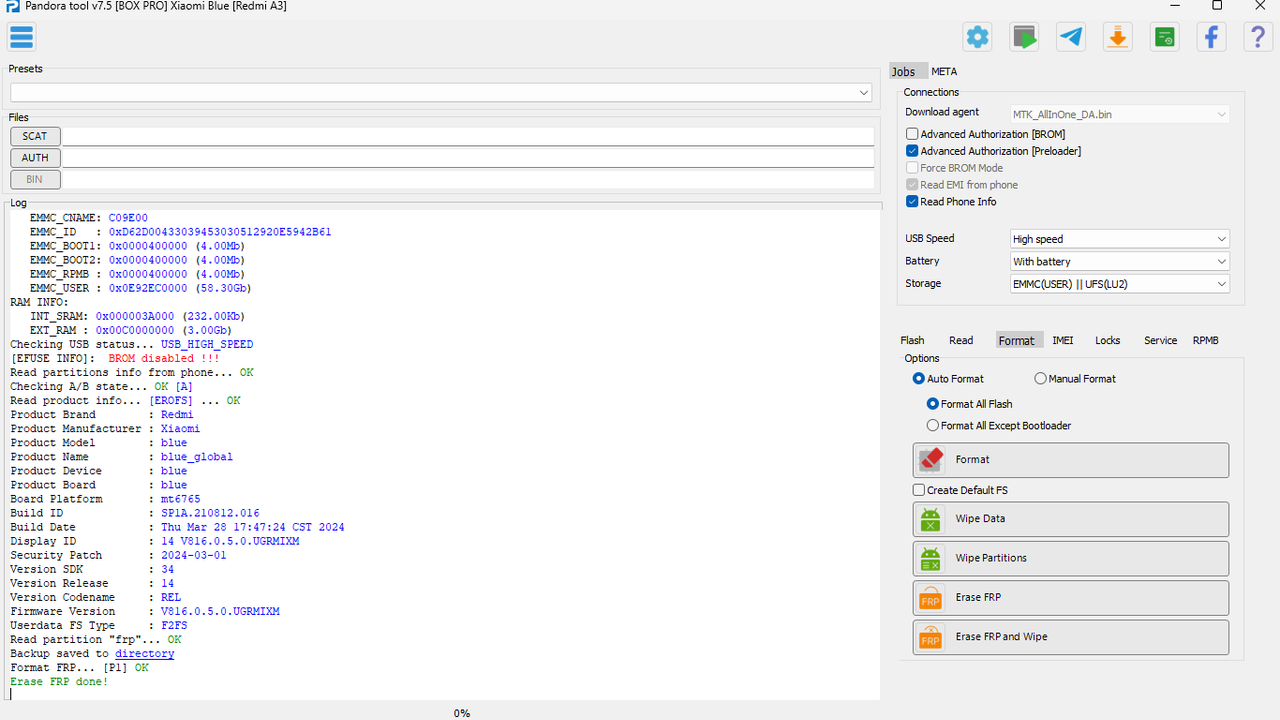Click the AUTH file button
1280x720 pixels.
click(35, 158)
